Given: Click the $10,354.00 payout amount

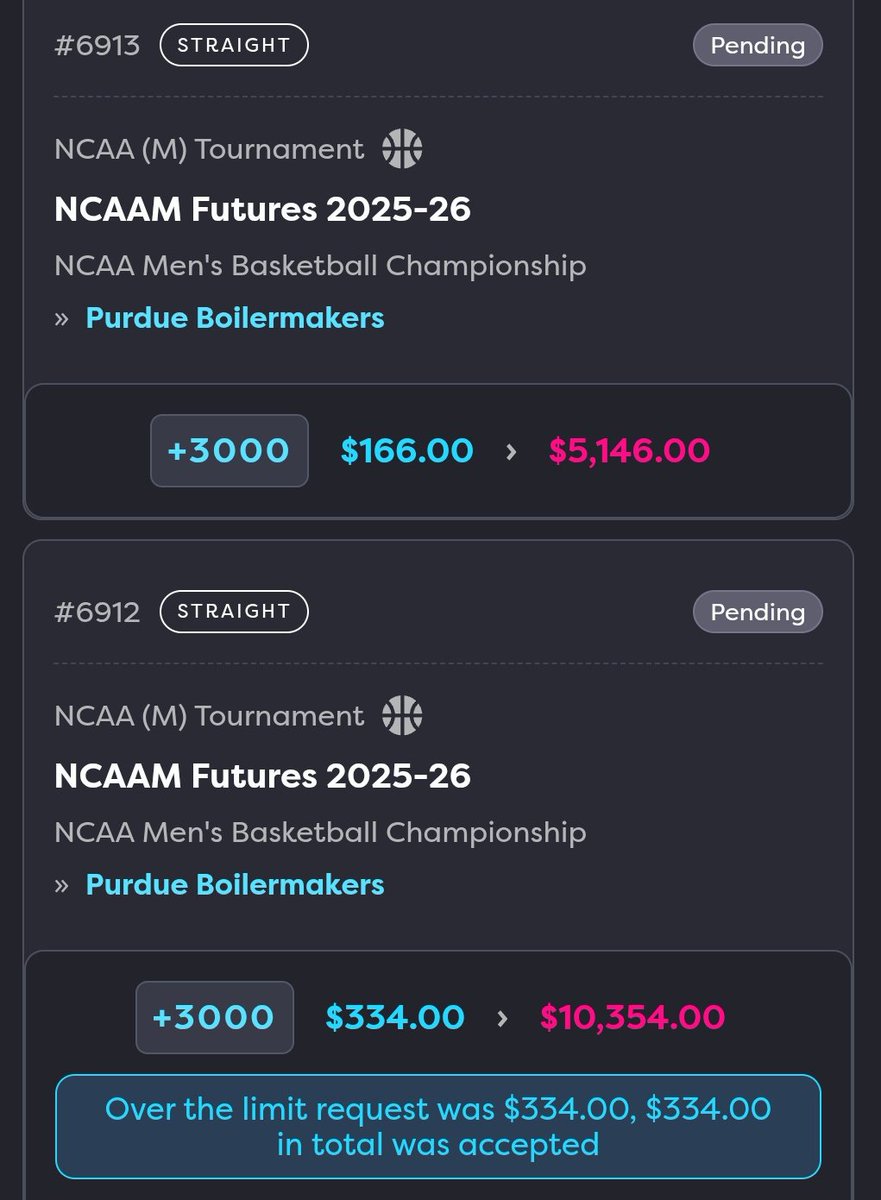Looking at the screenshot, I should [632, 1017].
